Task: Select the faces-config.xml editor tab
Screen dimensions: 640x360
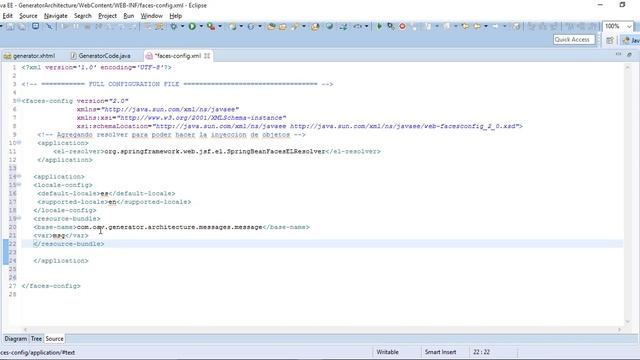Action: click(177, 56)
